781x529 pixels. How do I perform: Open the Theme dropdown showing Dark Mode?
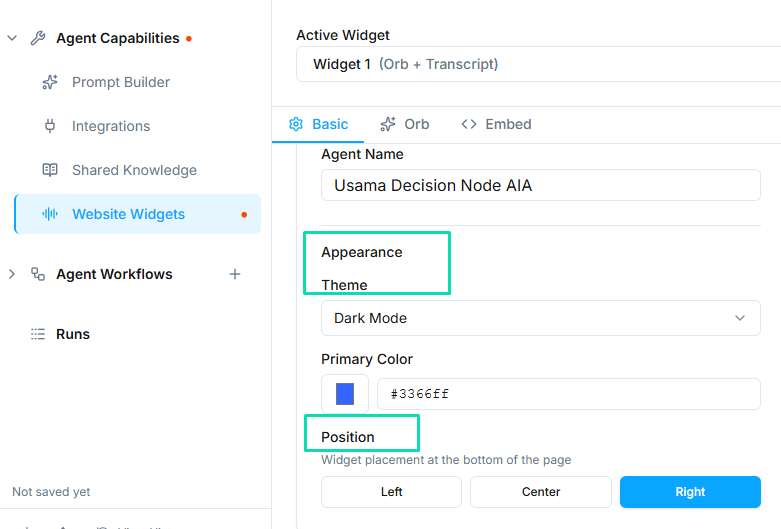pos(540,318)
